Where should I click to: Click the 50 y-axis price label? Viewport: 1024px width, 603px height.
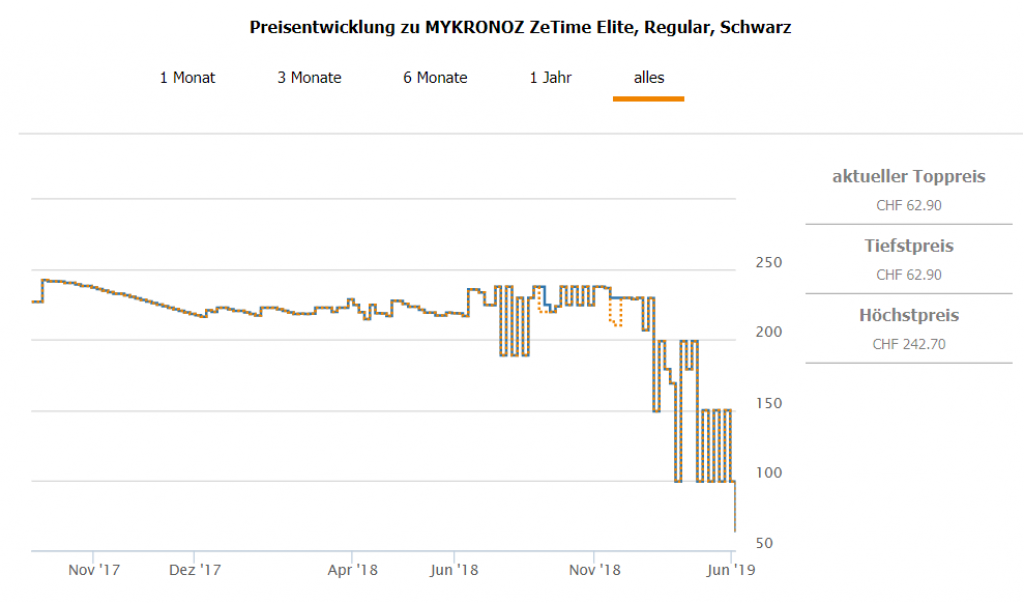(x=764, y=543)
